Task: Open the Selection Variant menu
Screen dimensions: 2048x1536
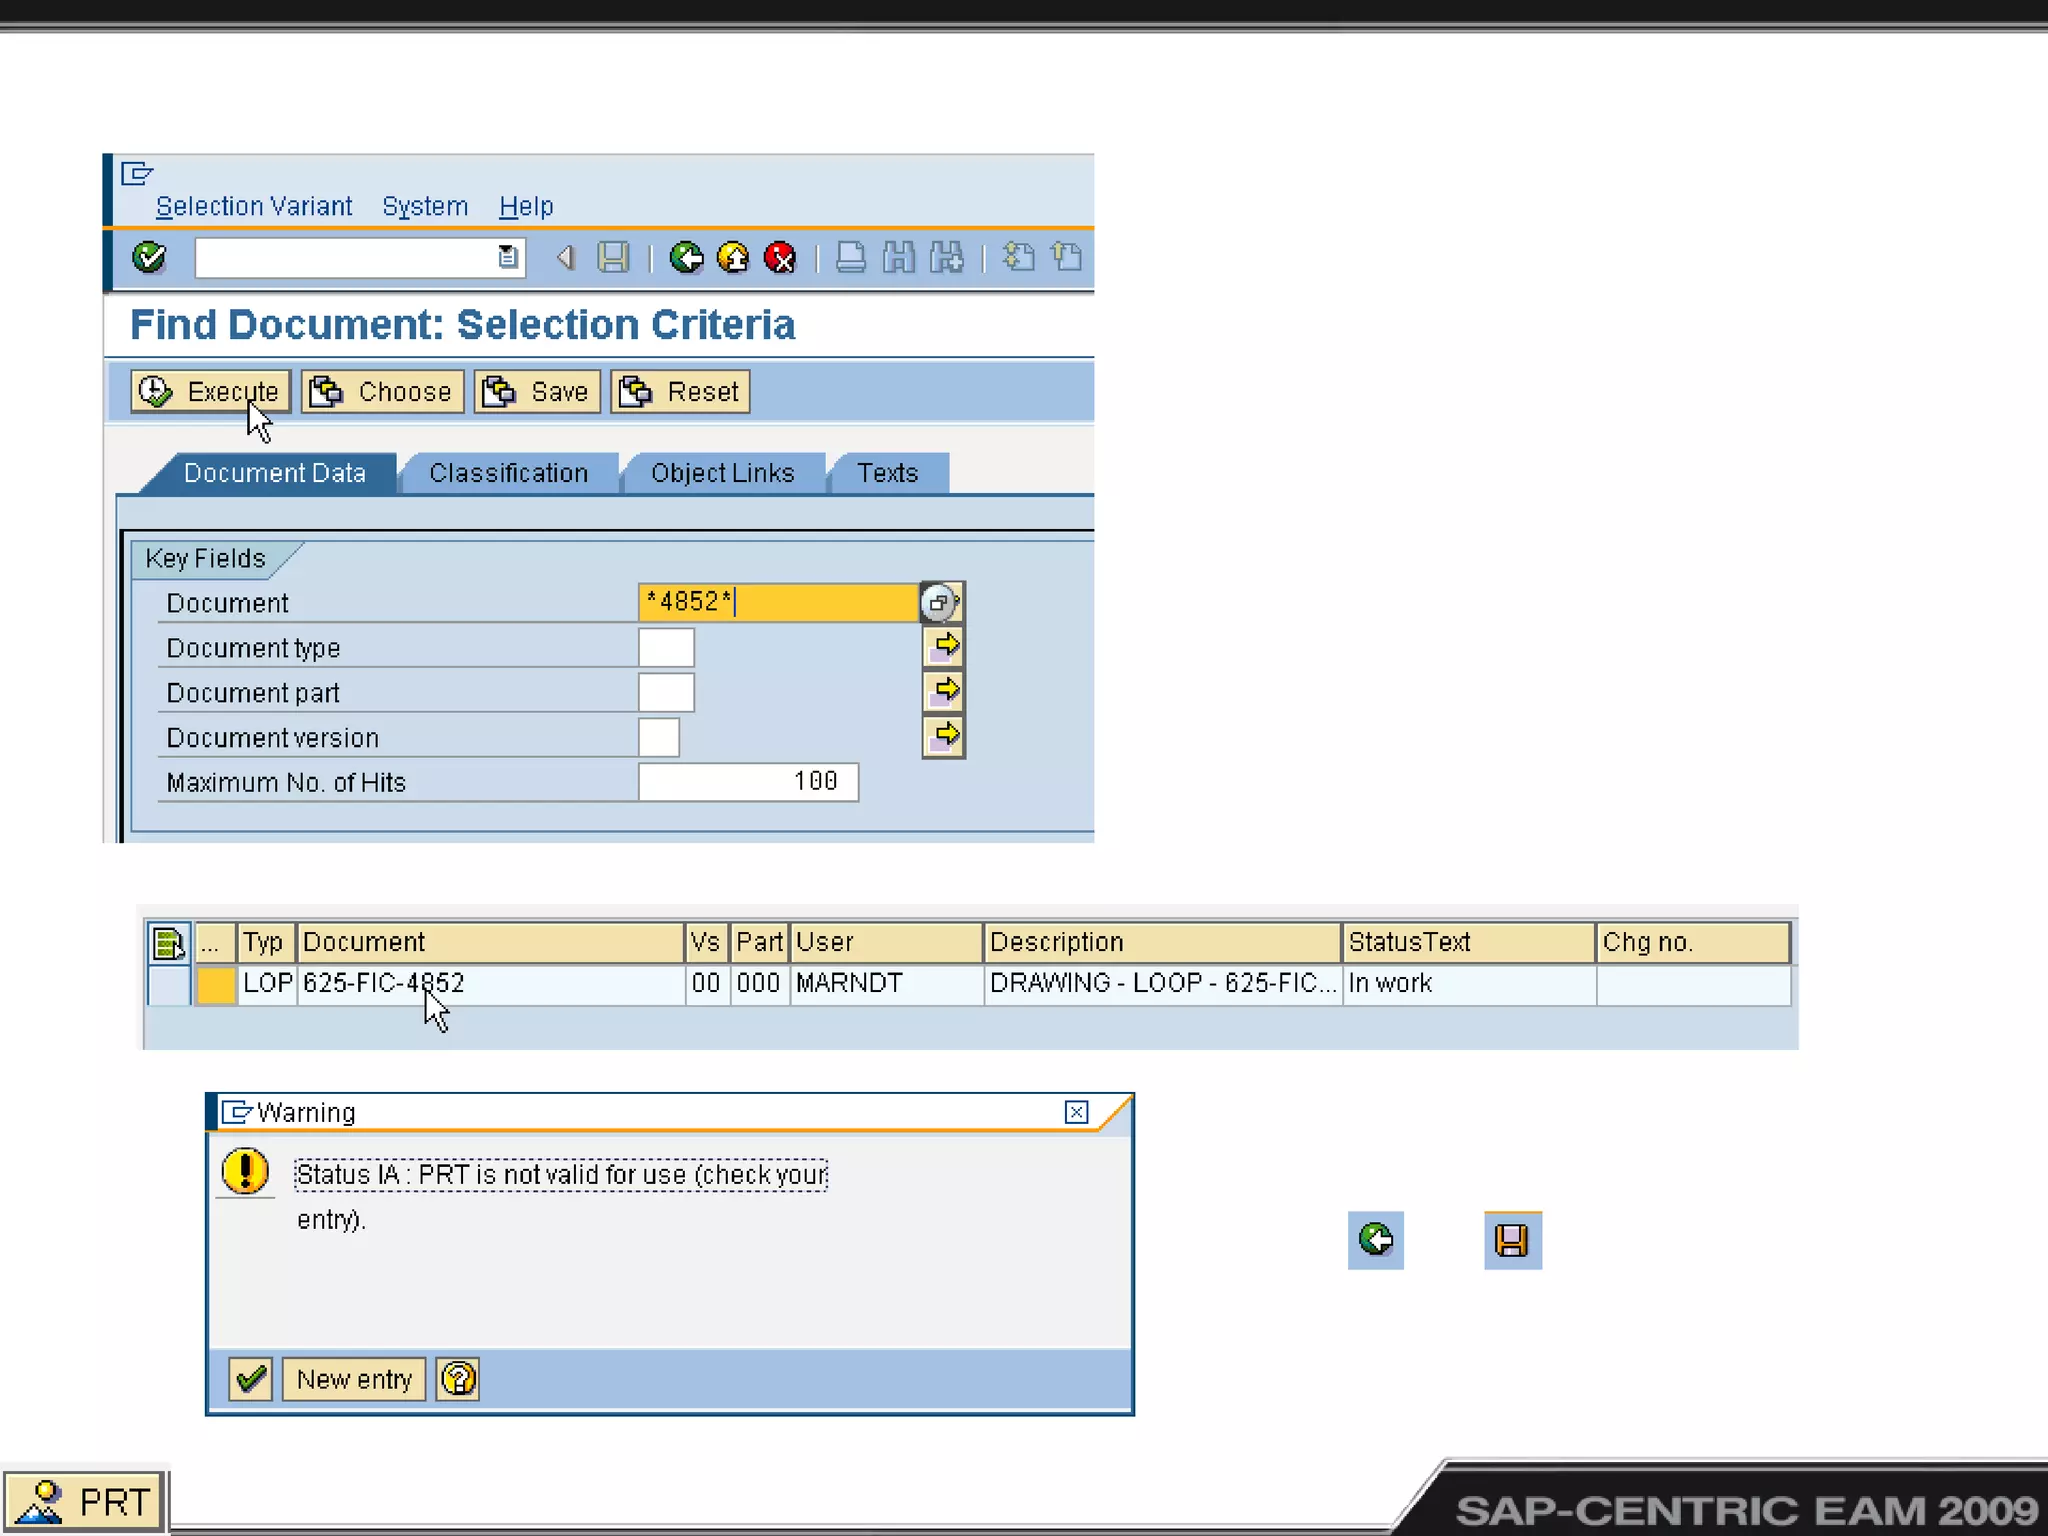Action: coord(254,206)
